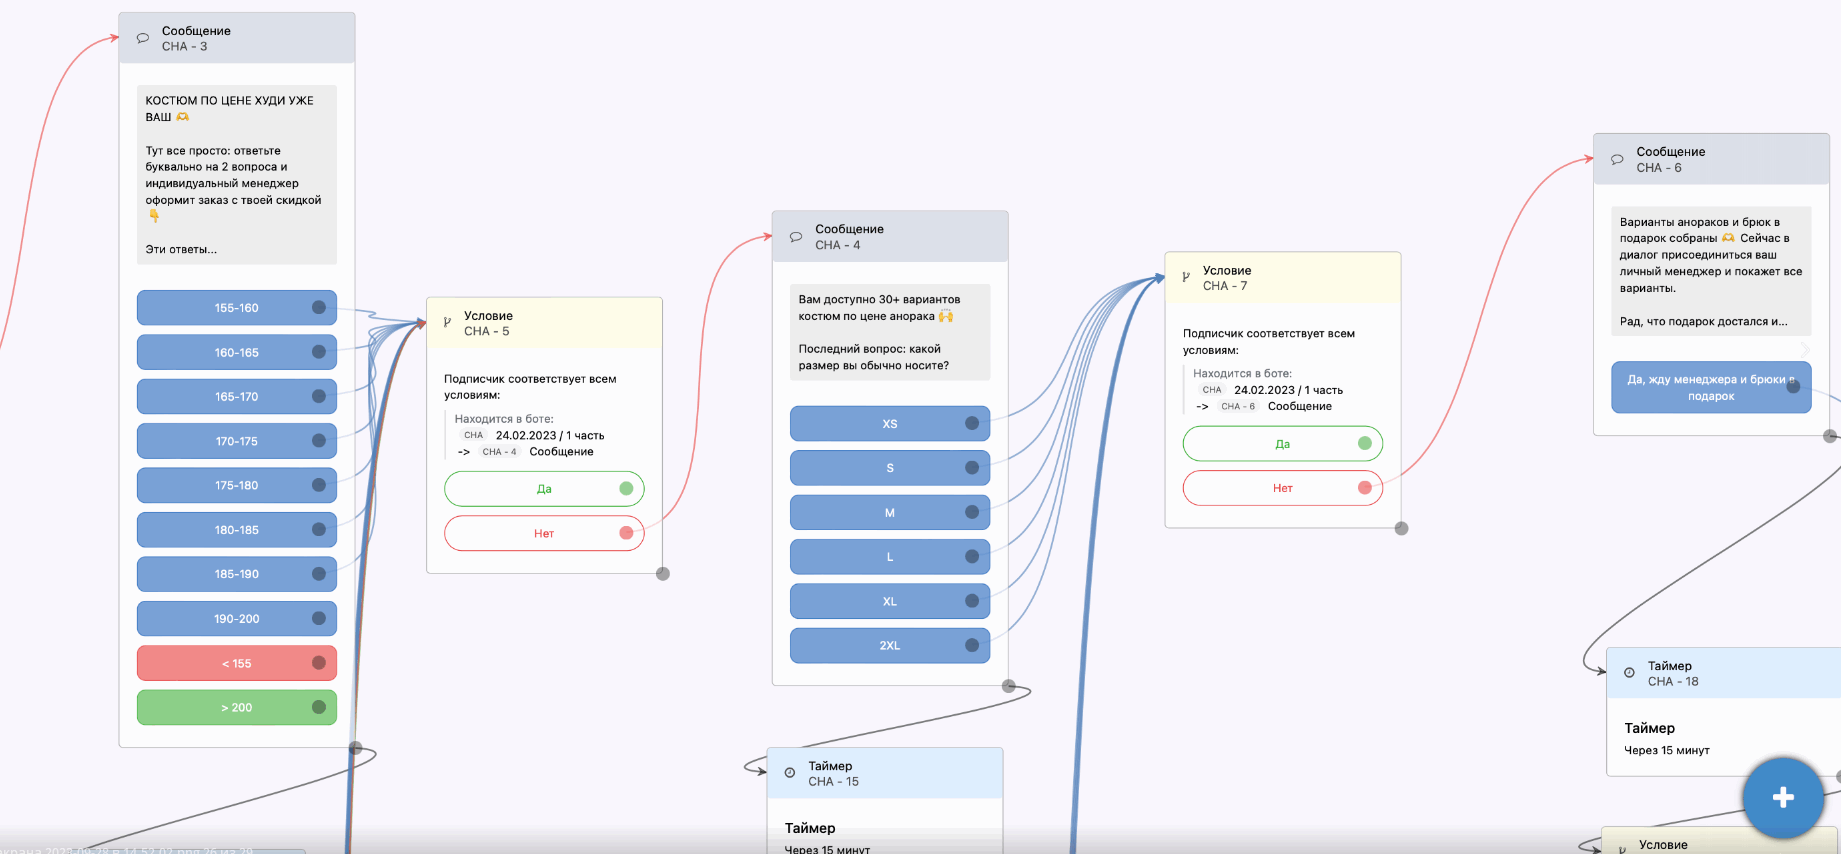Click '24.02.2023 / 1 часть' in Условие СНА - 7
The height and width of the screenshot is (854, 1841).
coord(1289,390)
